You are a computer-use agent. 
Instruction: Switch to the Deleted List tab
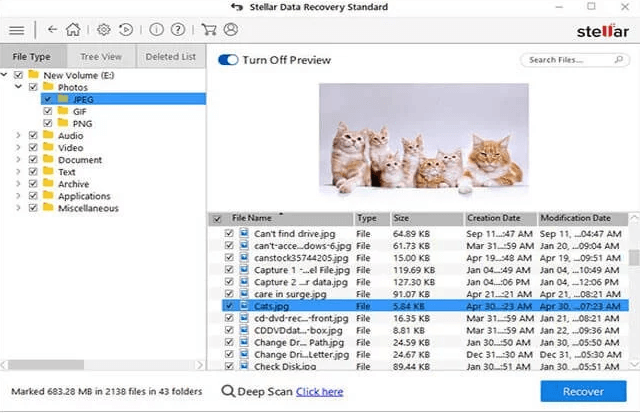click(171, 56)
